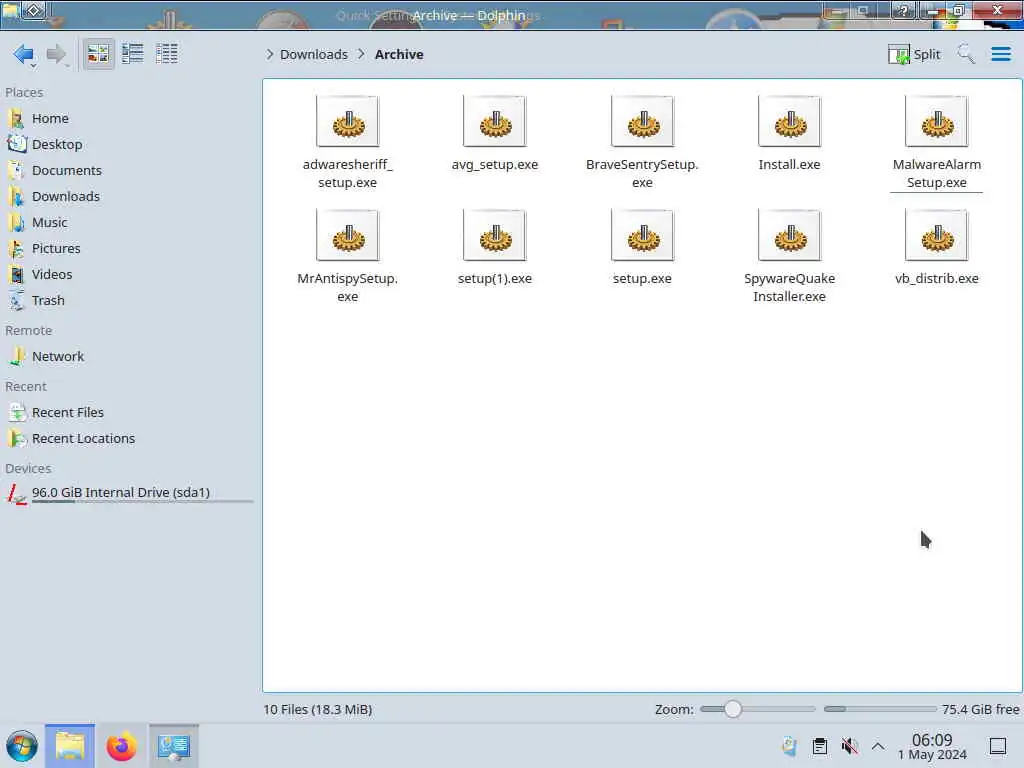Open Recent Locations
Viewport: 1024px width, 768px height.
click(129, 439)
